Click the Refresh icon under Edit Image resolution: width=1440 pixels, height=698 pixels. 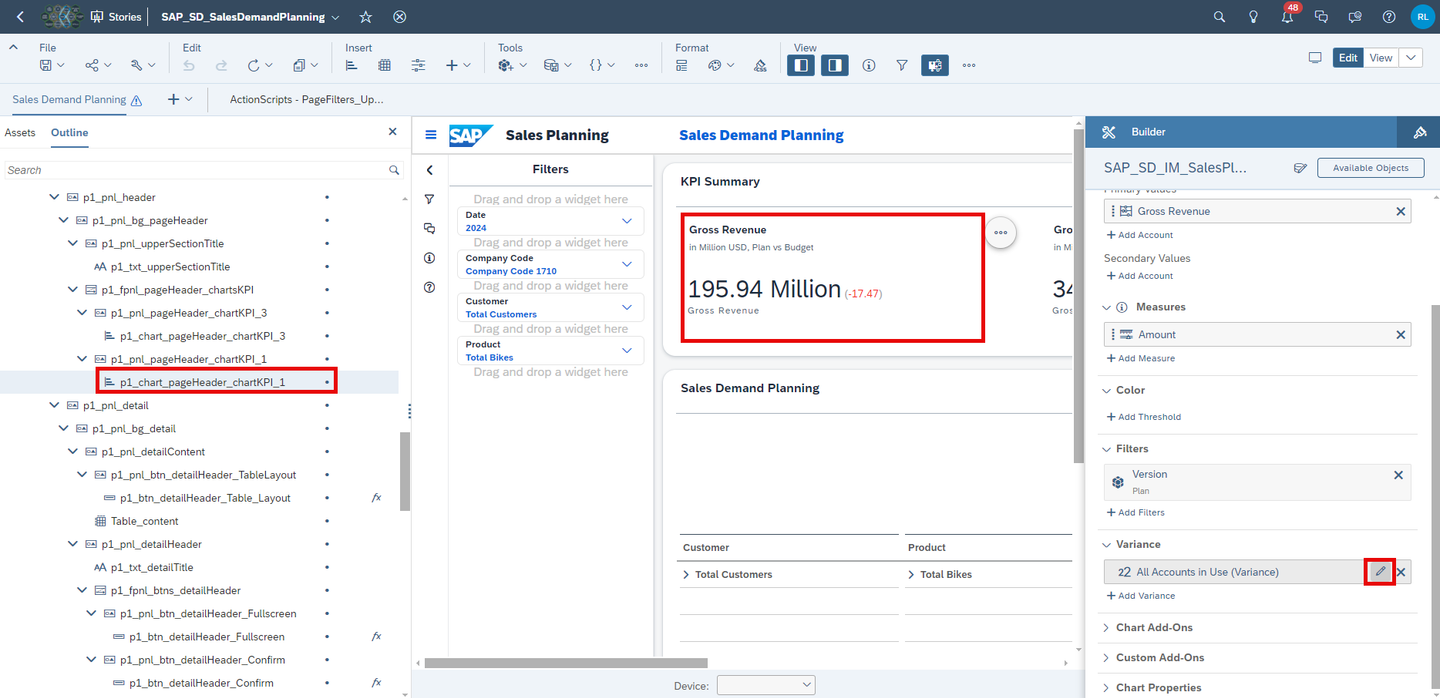[x=254, y=65]
